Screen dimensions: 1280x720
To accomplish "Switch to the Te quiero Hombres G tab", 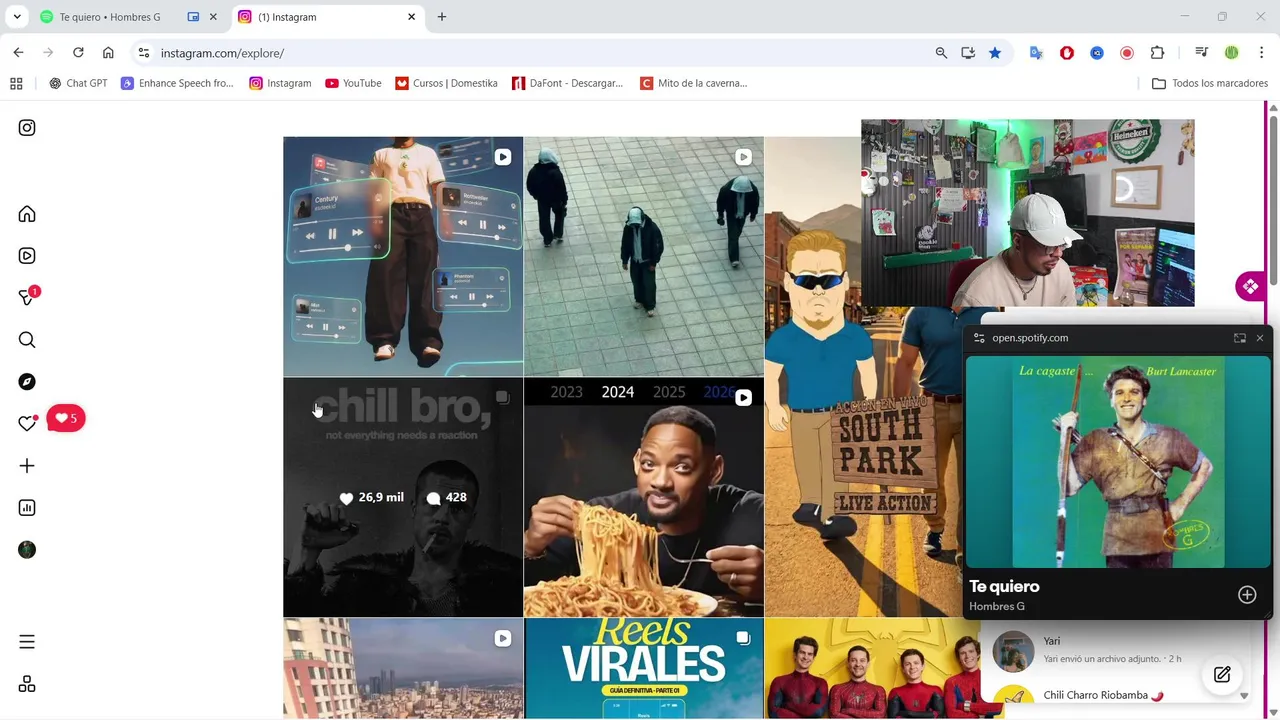I will point(109,17).
